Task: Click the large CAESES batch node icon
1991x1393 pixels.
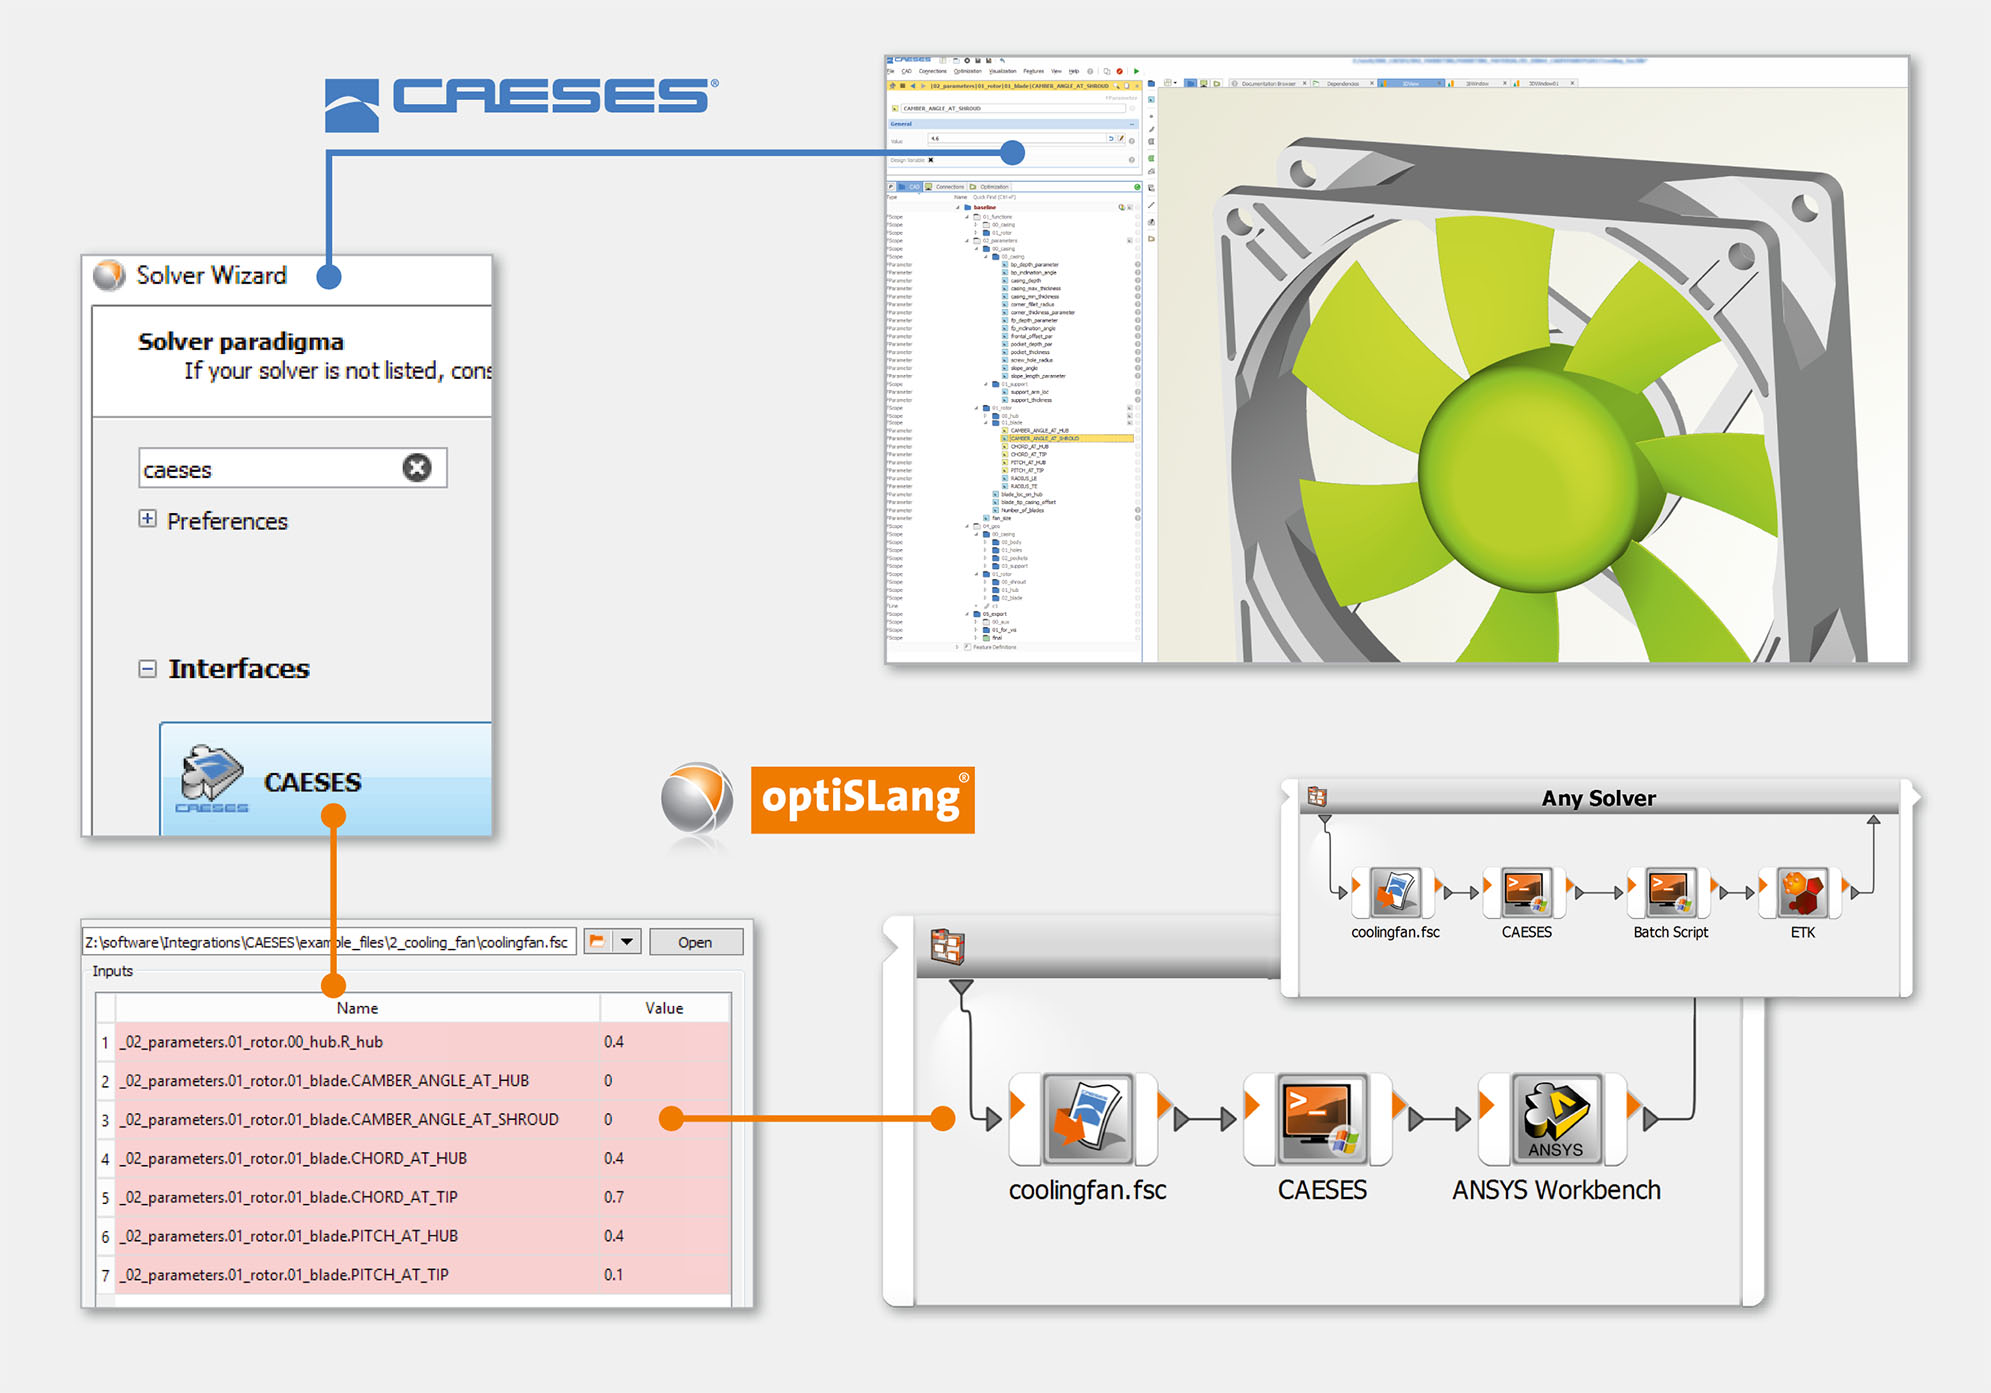Action: coord(1321,1119)
